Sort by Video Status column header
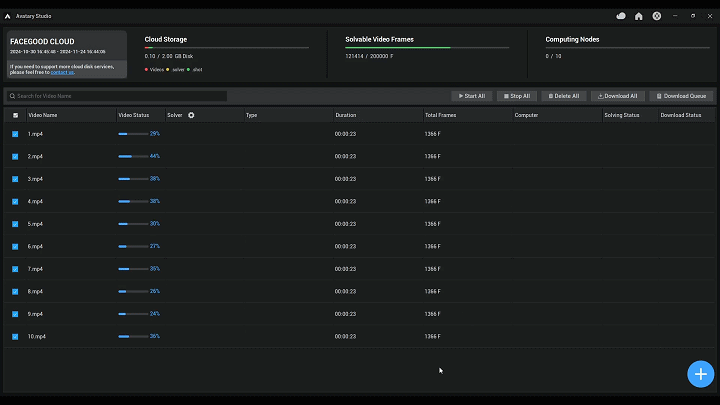 tap(134, 115)
